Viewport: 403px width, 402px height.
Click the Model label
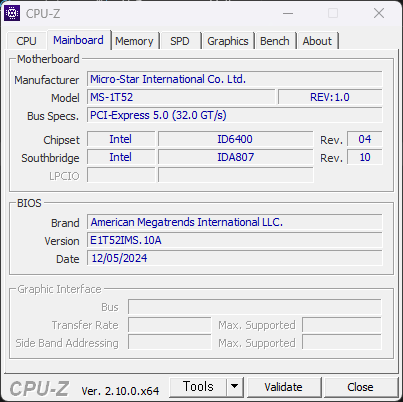(x=65, y=98)
